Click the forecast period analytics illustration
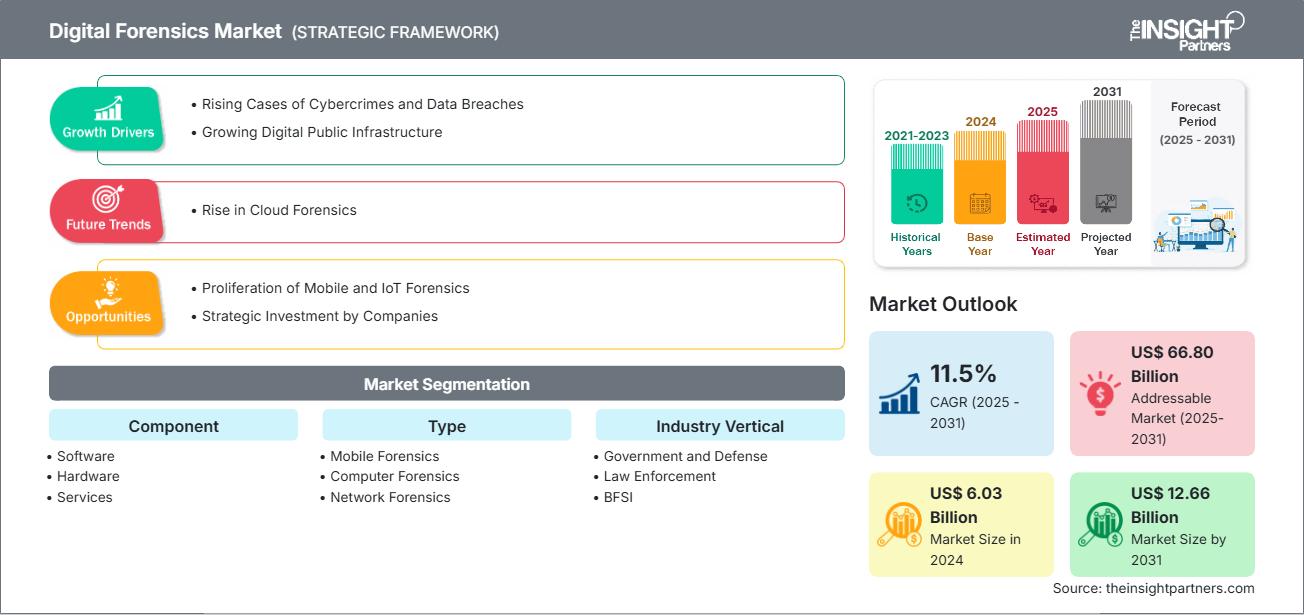The height and width of the screenshot is (615, 1304). click(x=1197, y=227)
